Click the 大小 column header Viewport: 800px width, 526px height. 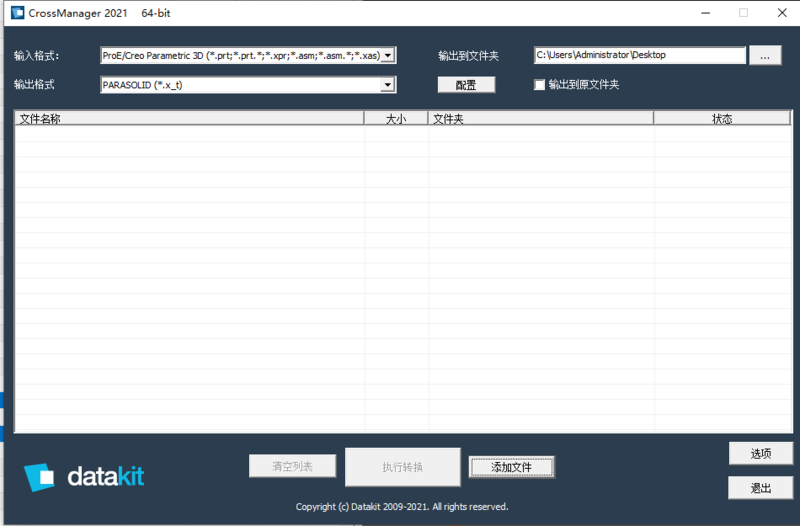[x=396, y=119]
